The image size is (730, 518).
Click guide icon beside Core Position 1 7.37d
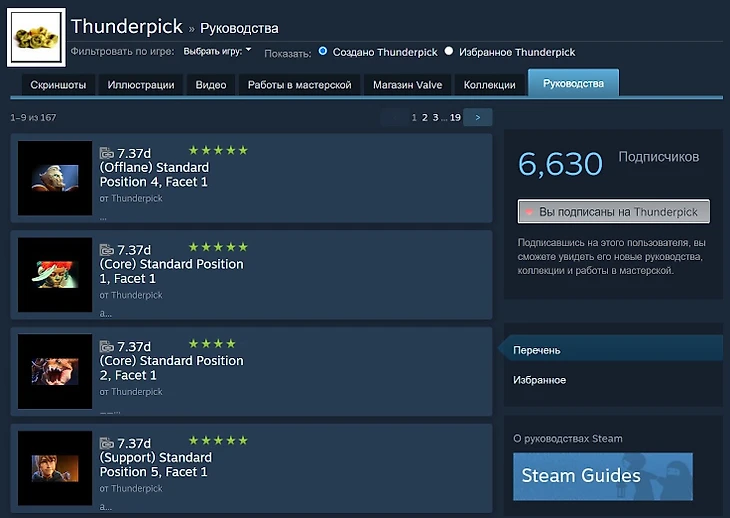click(x=106, y=249)
